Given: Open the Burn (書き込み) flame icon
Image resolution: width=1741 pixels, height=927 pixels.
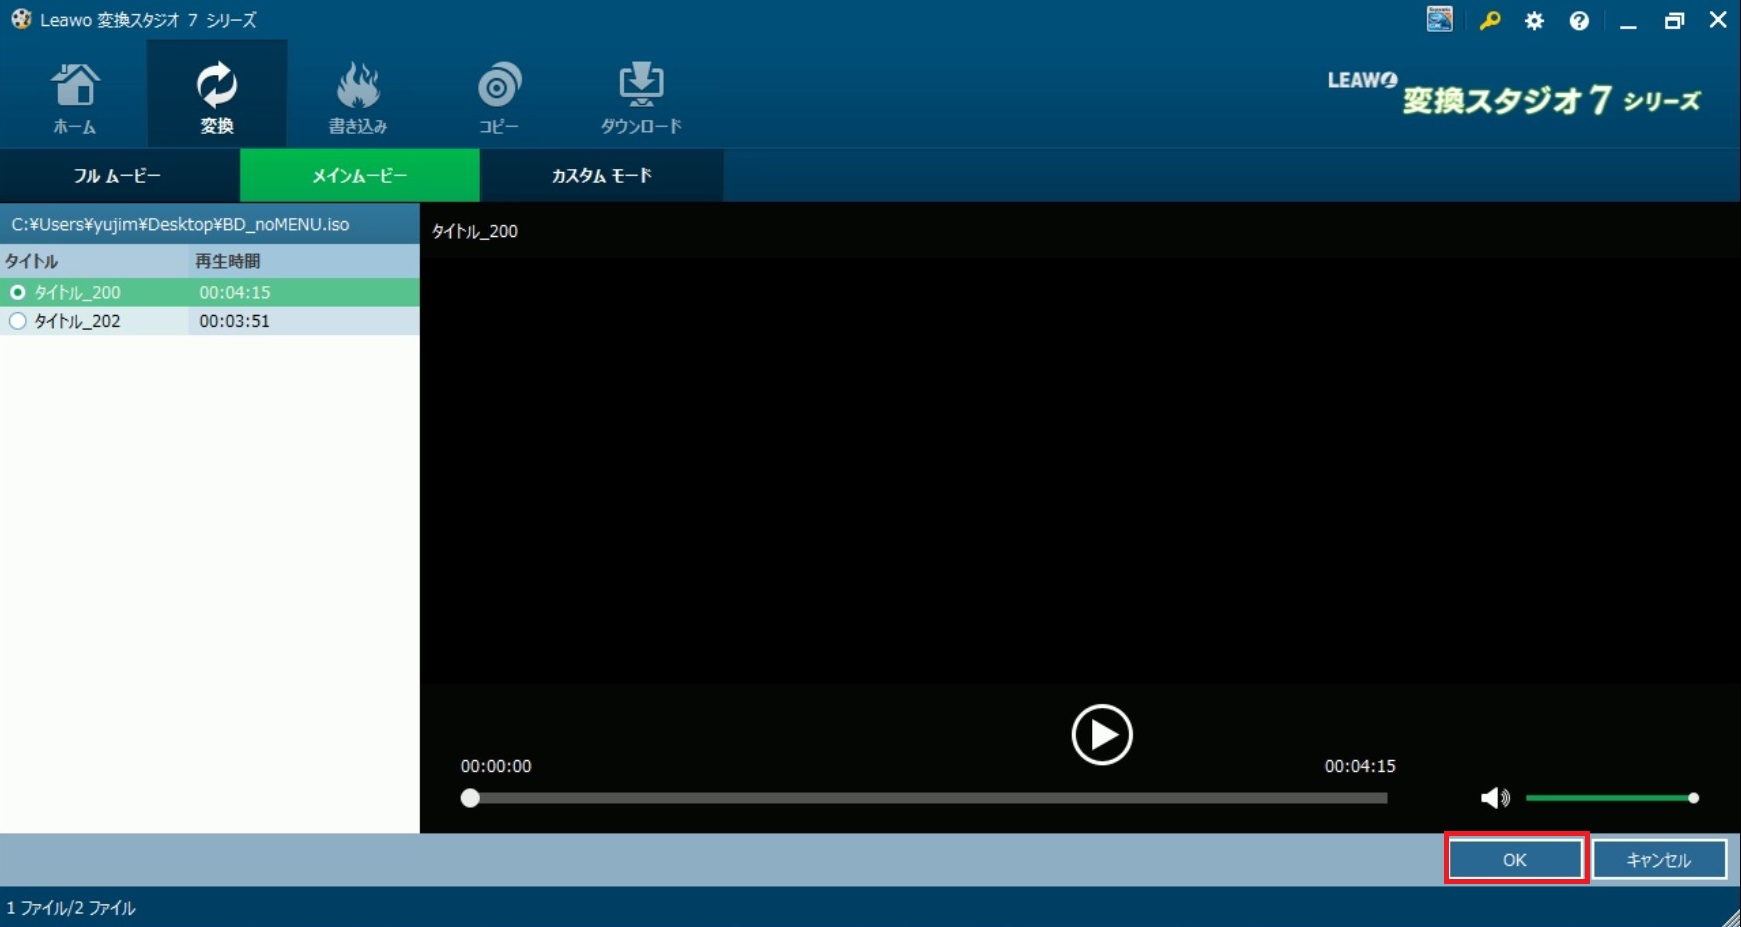Looking at the screenshot, I should [357, 97].
